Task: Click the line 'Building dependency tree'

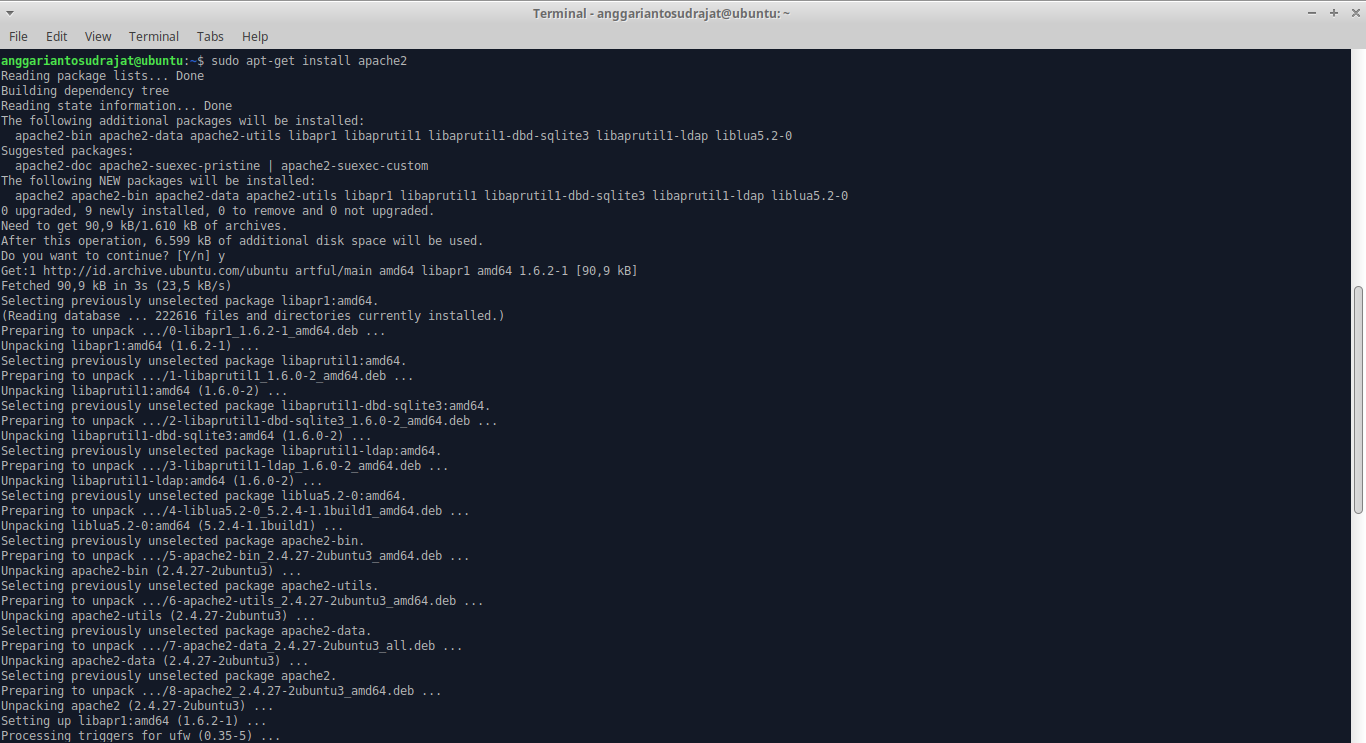Action: point(85,91)
